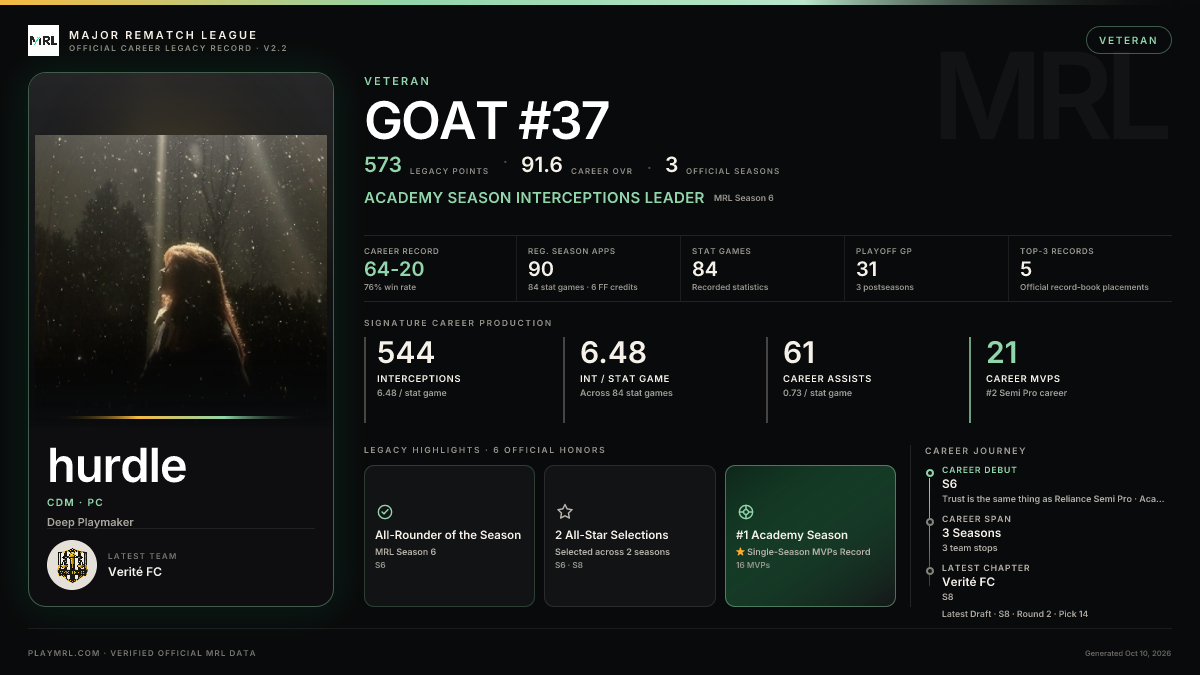
Task: Click the Latest Draft Round 2 Pick 14 line
Action: [1015, 613]
